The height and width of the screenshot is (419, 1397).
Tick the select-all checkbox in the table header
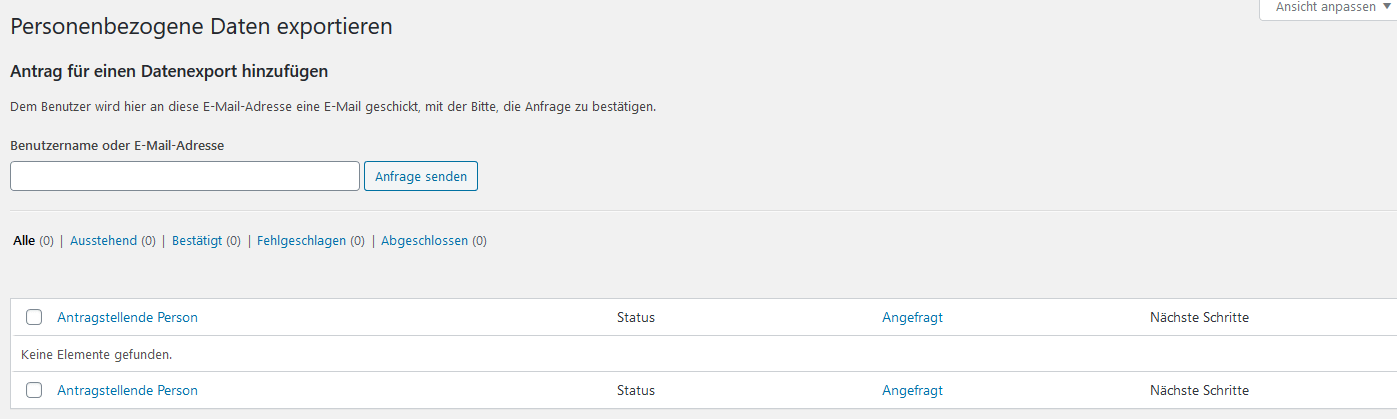coord(34,317)
